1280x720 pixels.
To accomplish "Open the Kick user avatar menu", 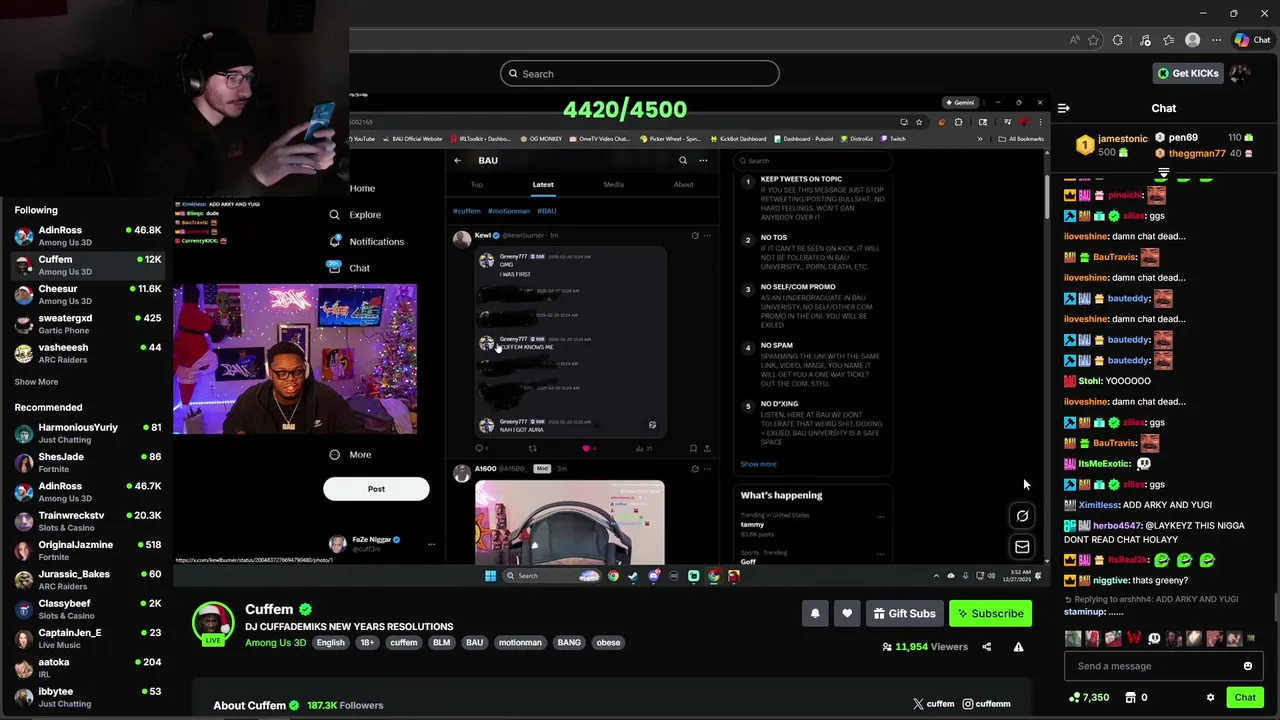I will point(1240,73).
